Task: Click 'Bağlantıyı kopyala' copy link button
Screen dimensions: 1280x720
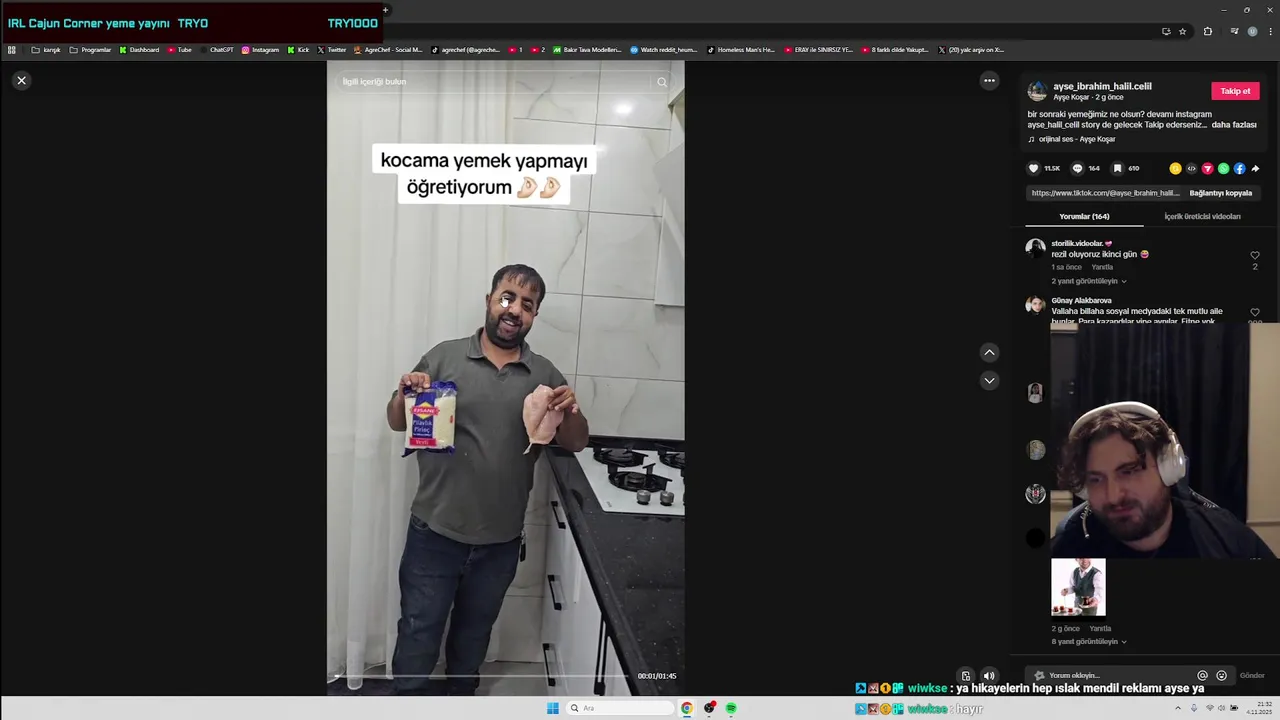Action: coord(1220,193)
